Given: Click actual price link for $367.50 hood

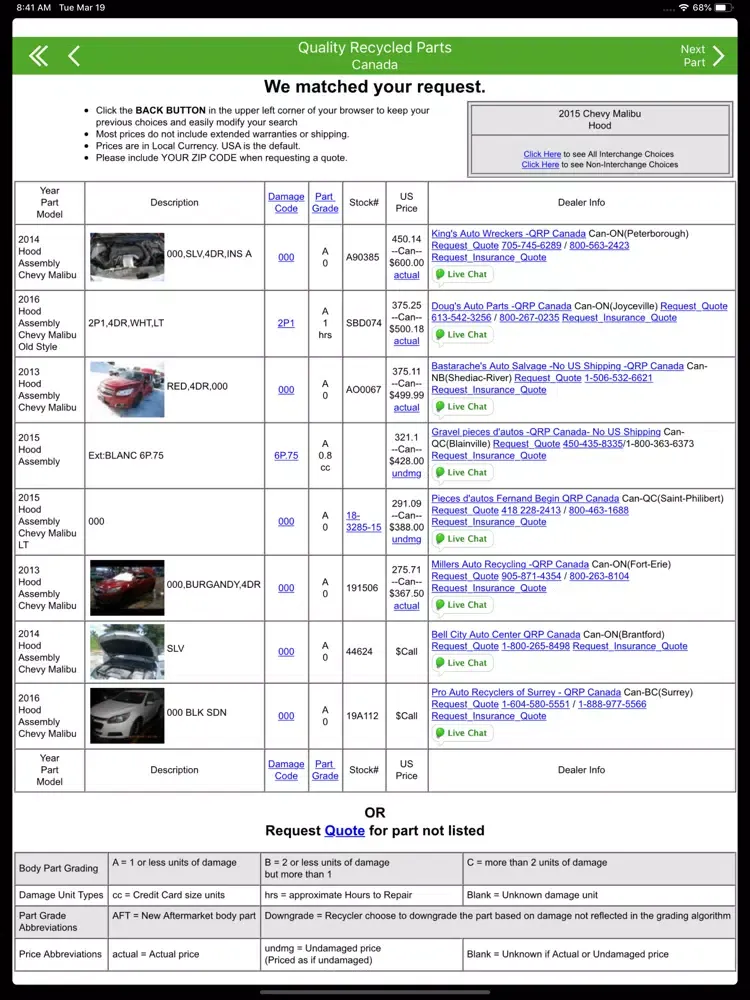Looking at the screenshot, I should [x=406, y=605].
